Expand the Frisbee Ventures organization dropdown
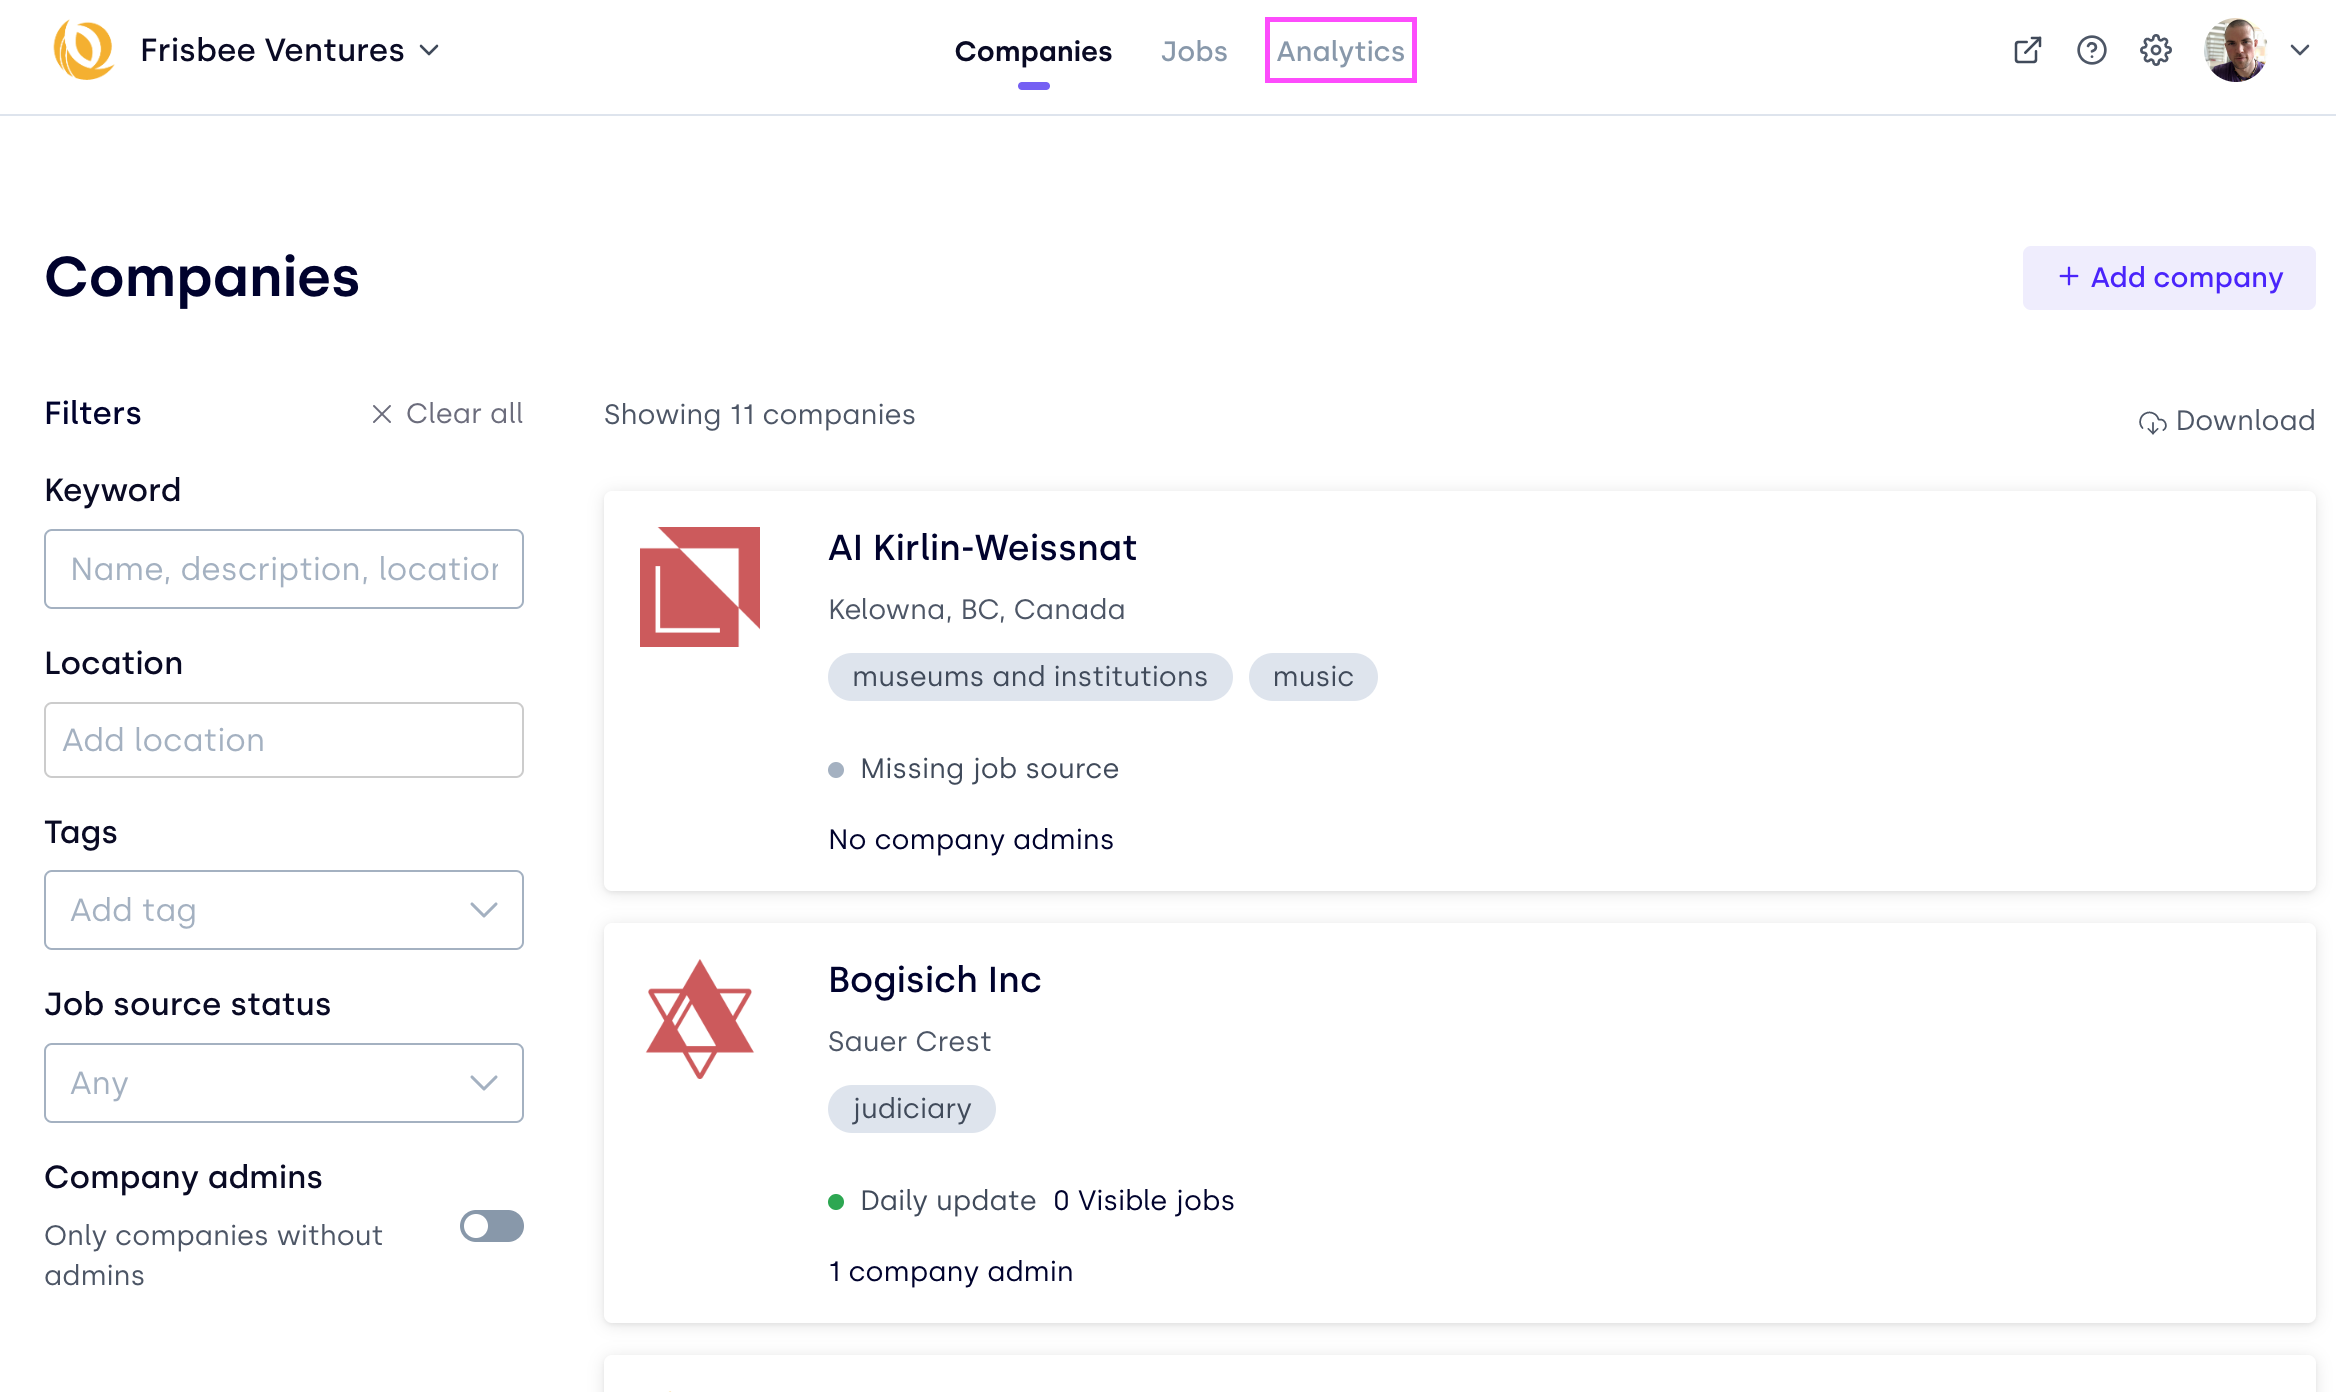 430,50
